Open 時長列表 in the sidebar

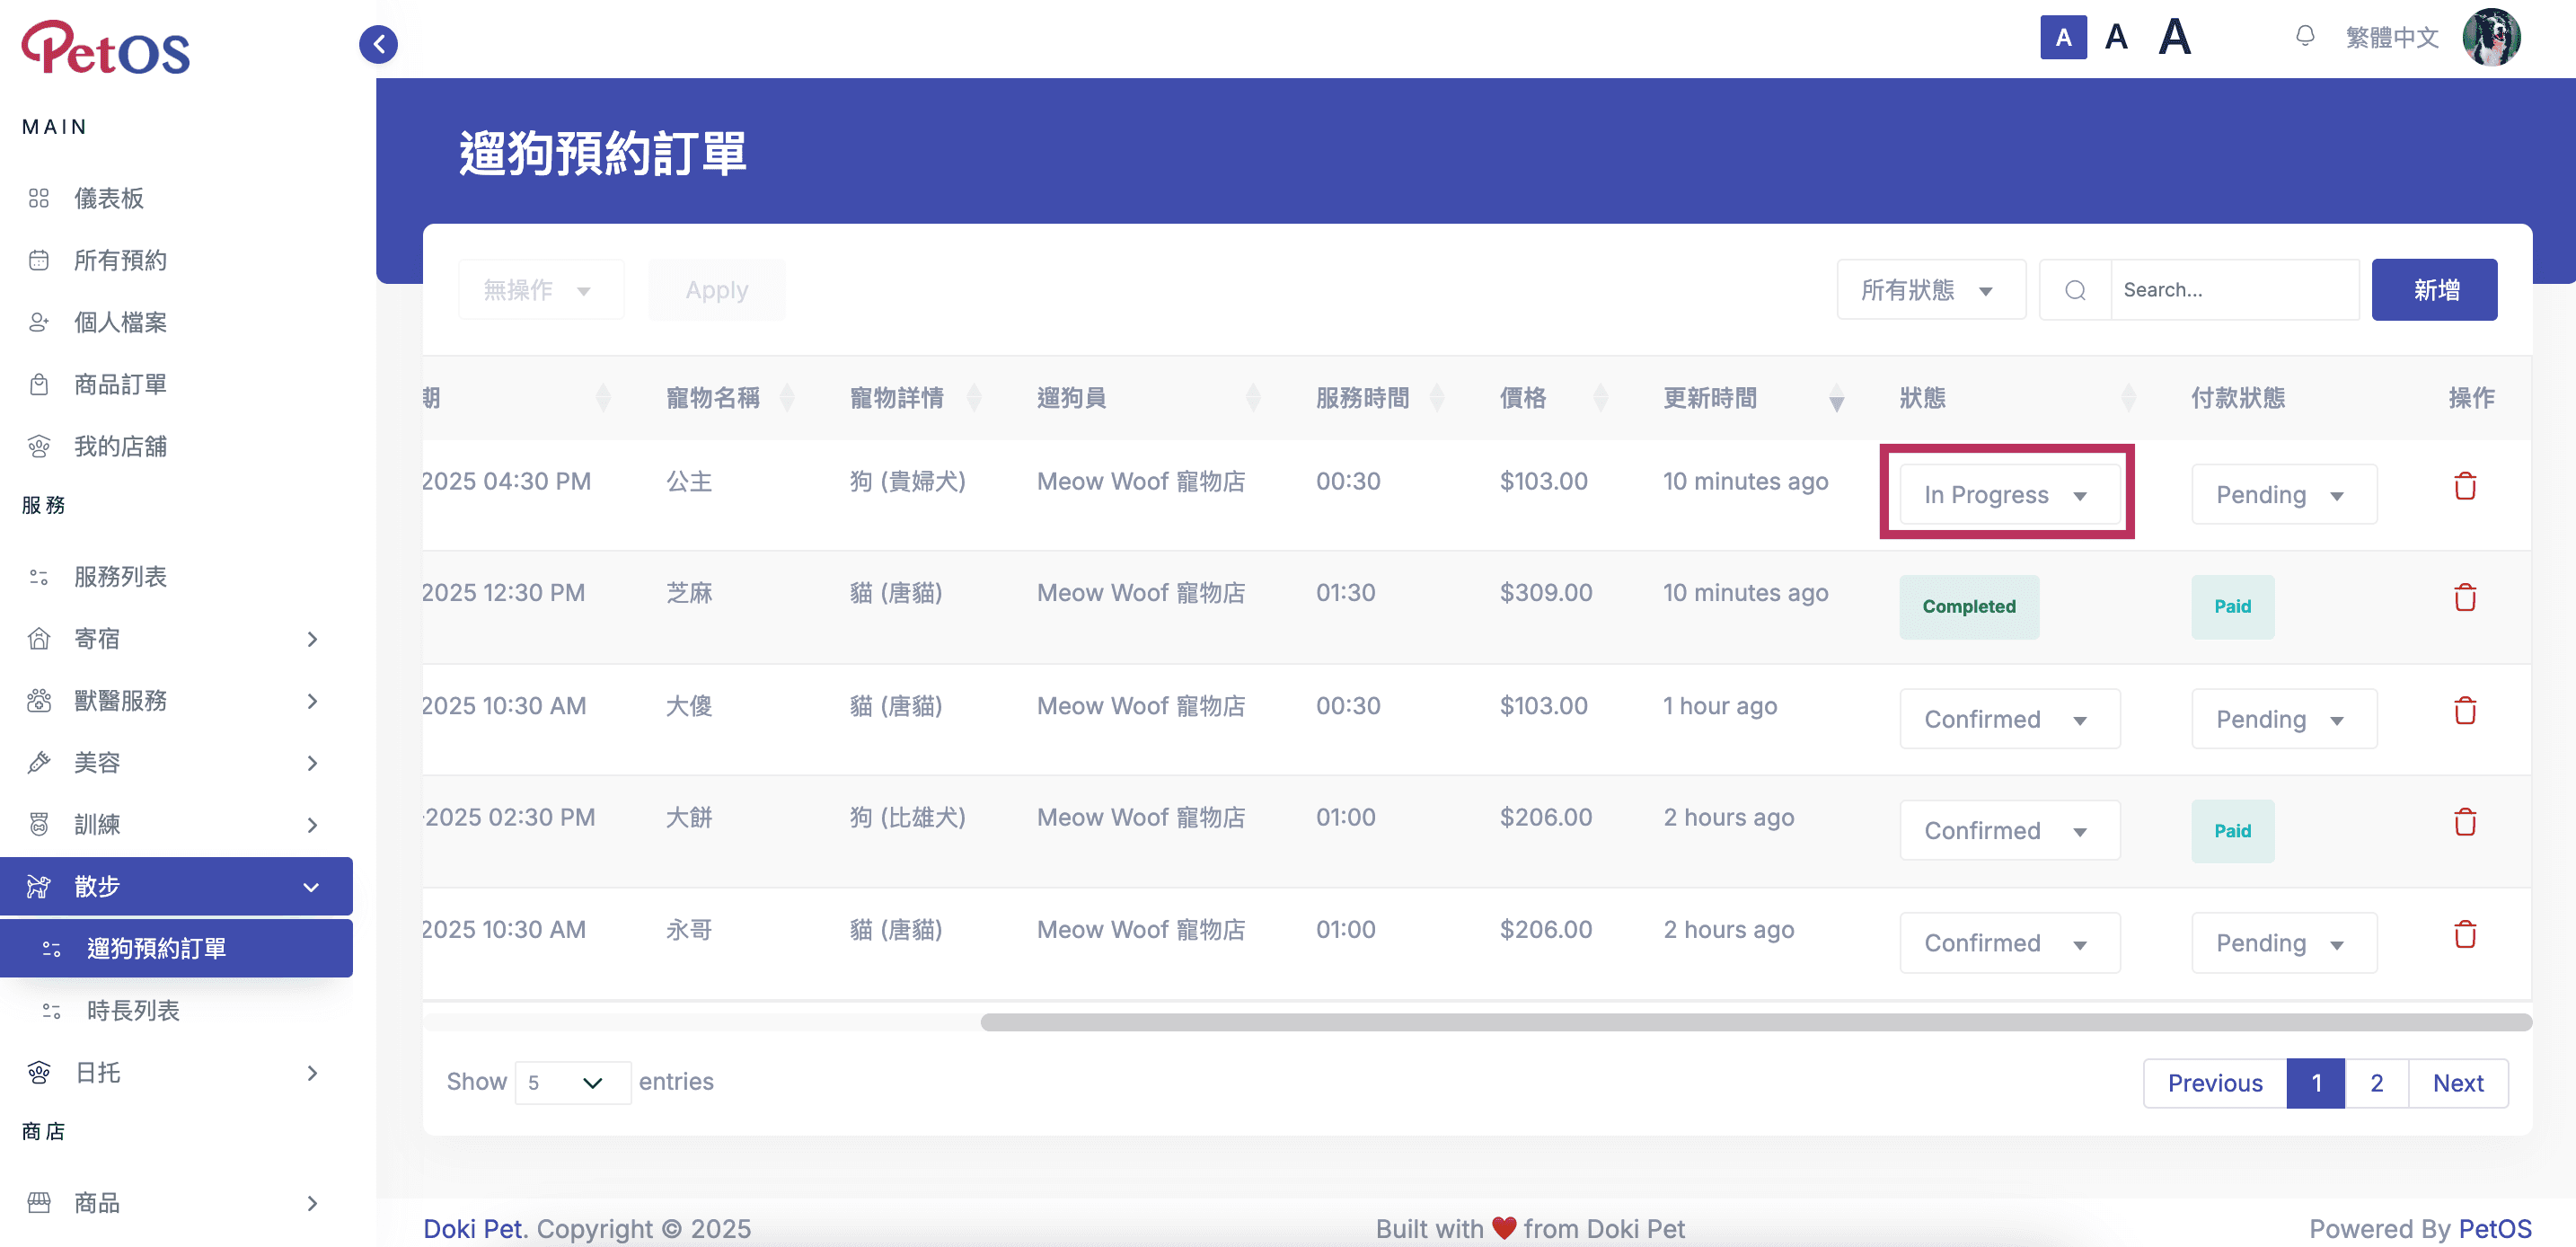[x=133, y=1010]
